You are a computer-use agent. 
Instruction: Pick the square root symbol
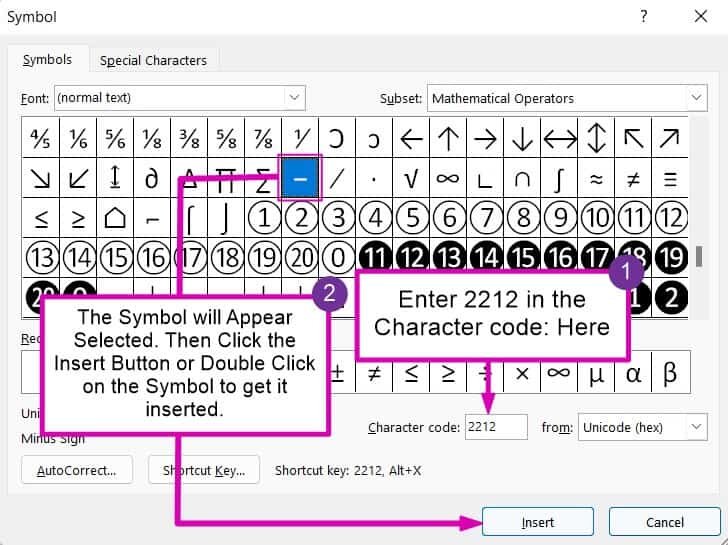coord(411,178)
